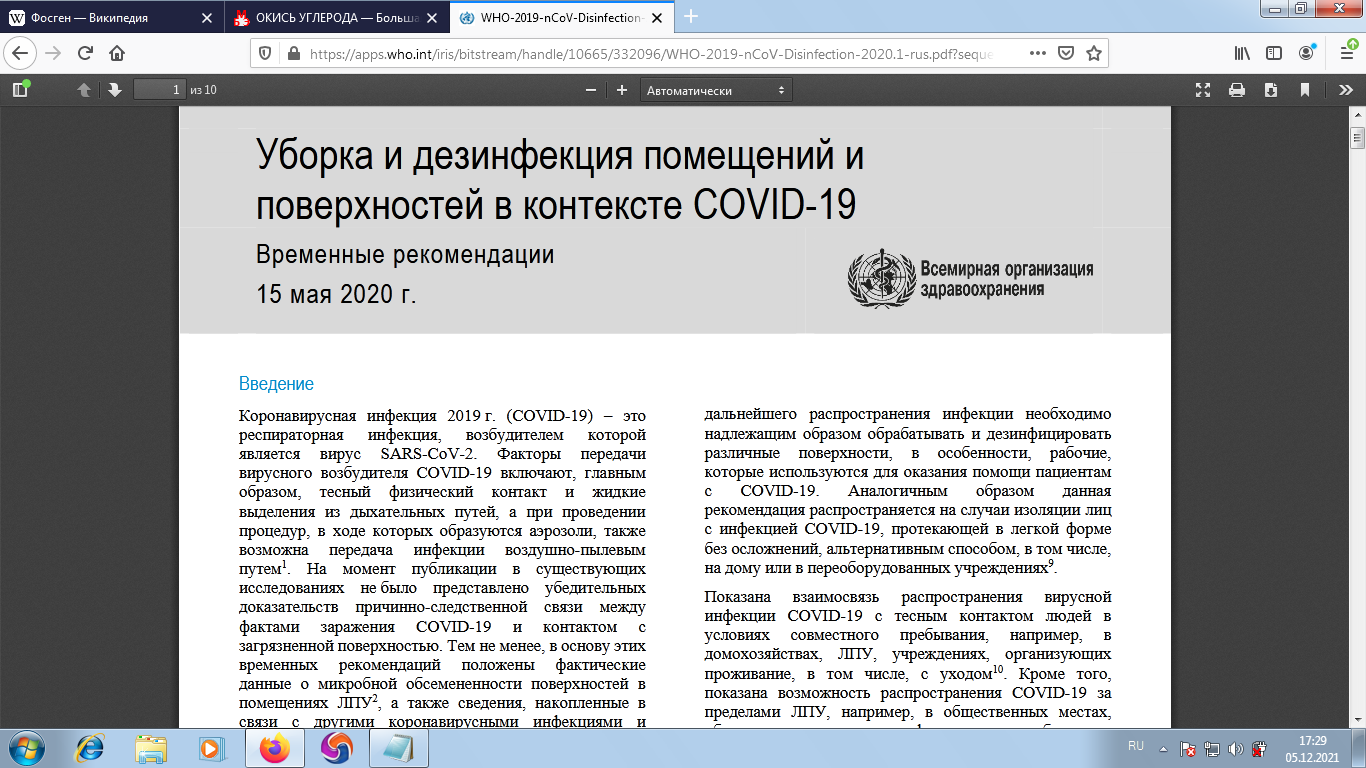Download the WHO PDF file
The image size is (1366, 768).
click(1271, 89)
